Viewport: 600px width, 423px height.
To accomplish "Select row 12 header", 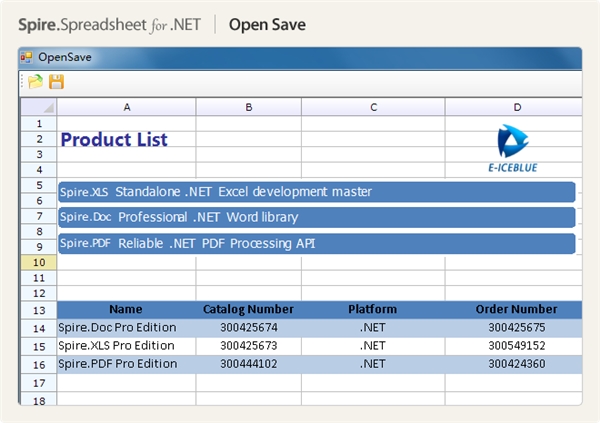I will [x=39, y=293].
